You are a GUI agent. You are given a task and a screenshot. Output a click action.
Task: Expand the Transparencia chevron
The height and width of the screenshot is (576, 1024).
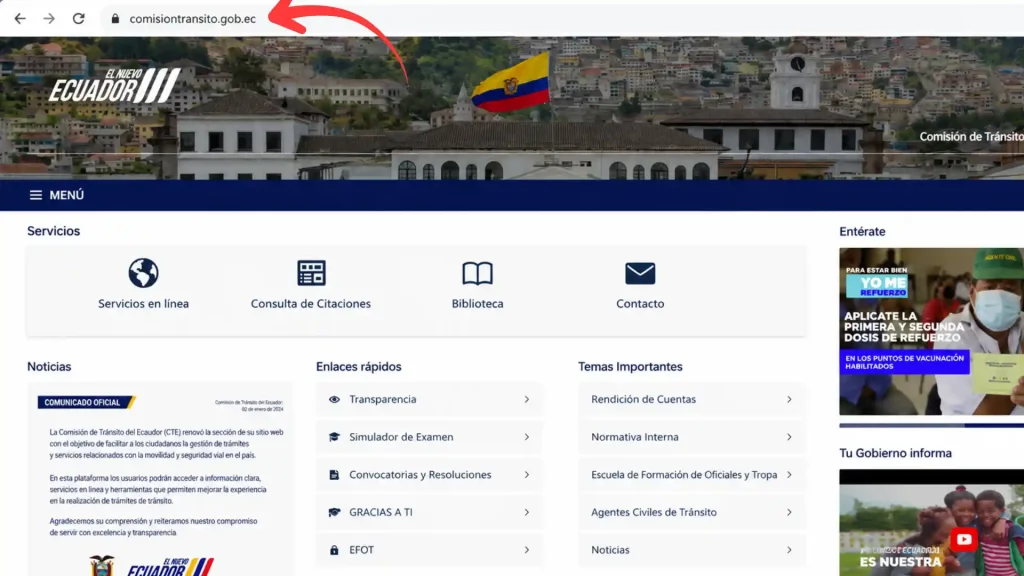[x=526, y=399]
